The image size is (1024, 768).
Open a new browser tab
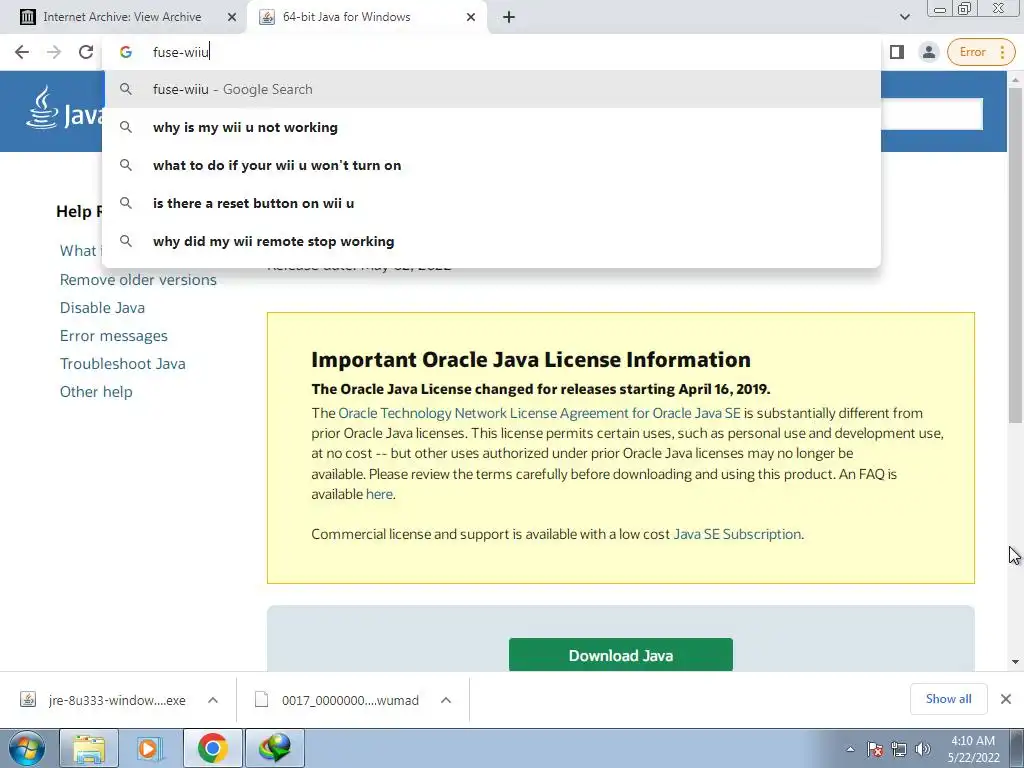click(x=509, y=17)
